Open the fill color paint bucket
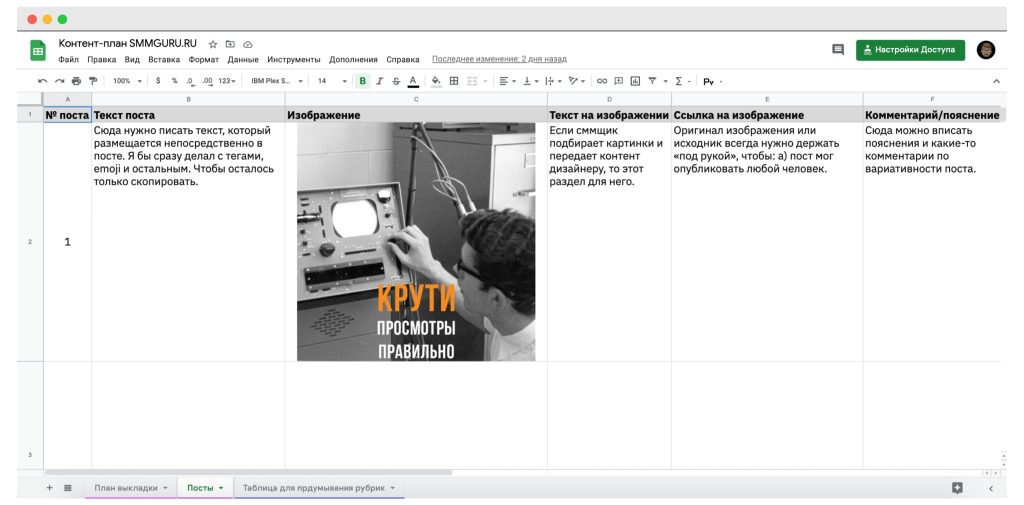 point(436,81)
